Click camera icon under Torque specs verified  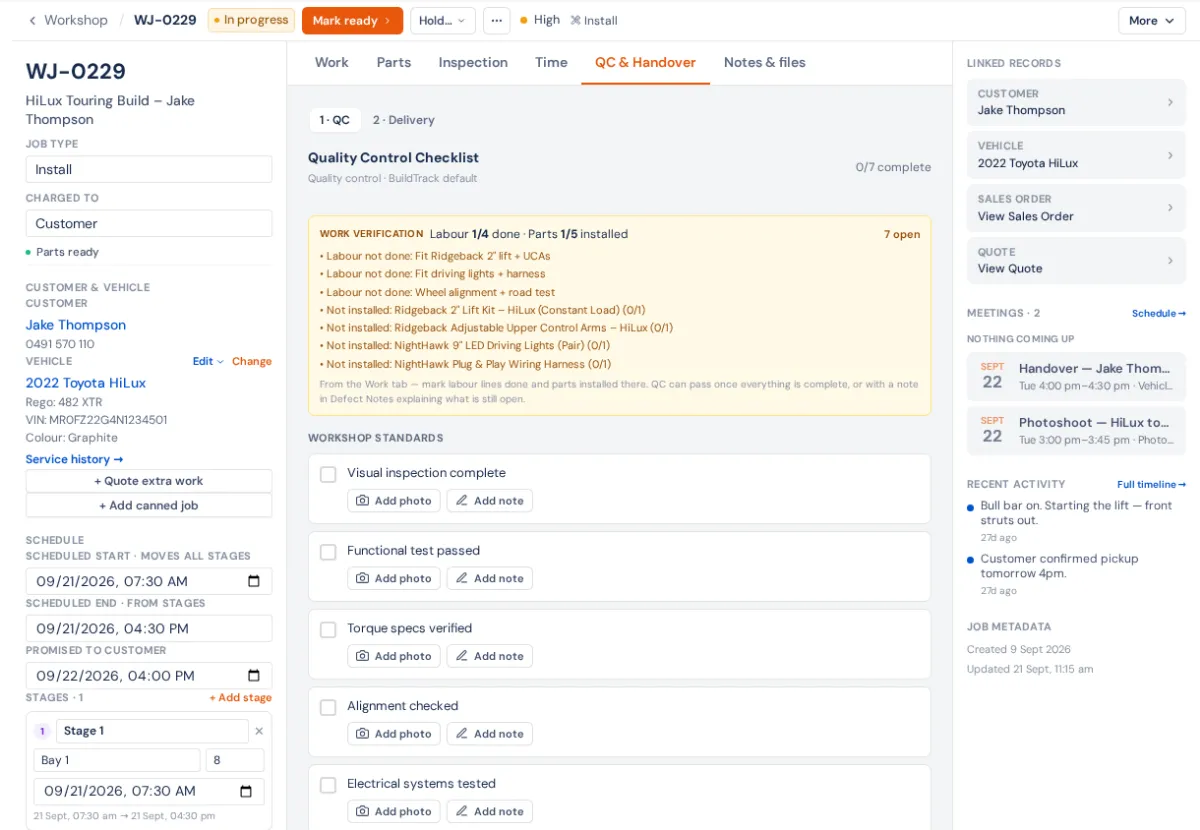click(363, 656)
